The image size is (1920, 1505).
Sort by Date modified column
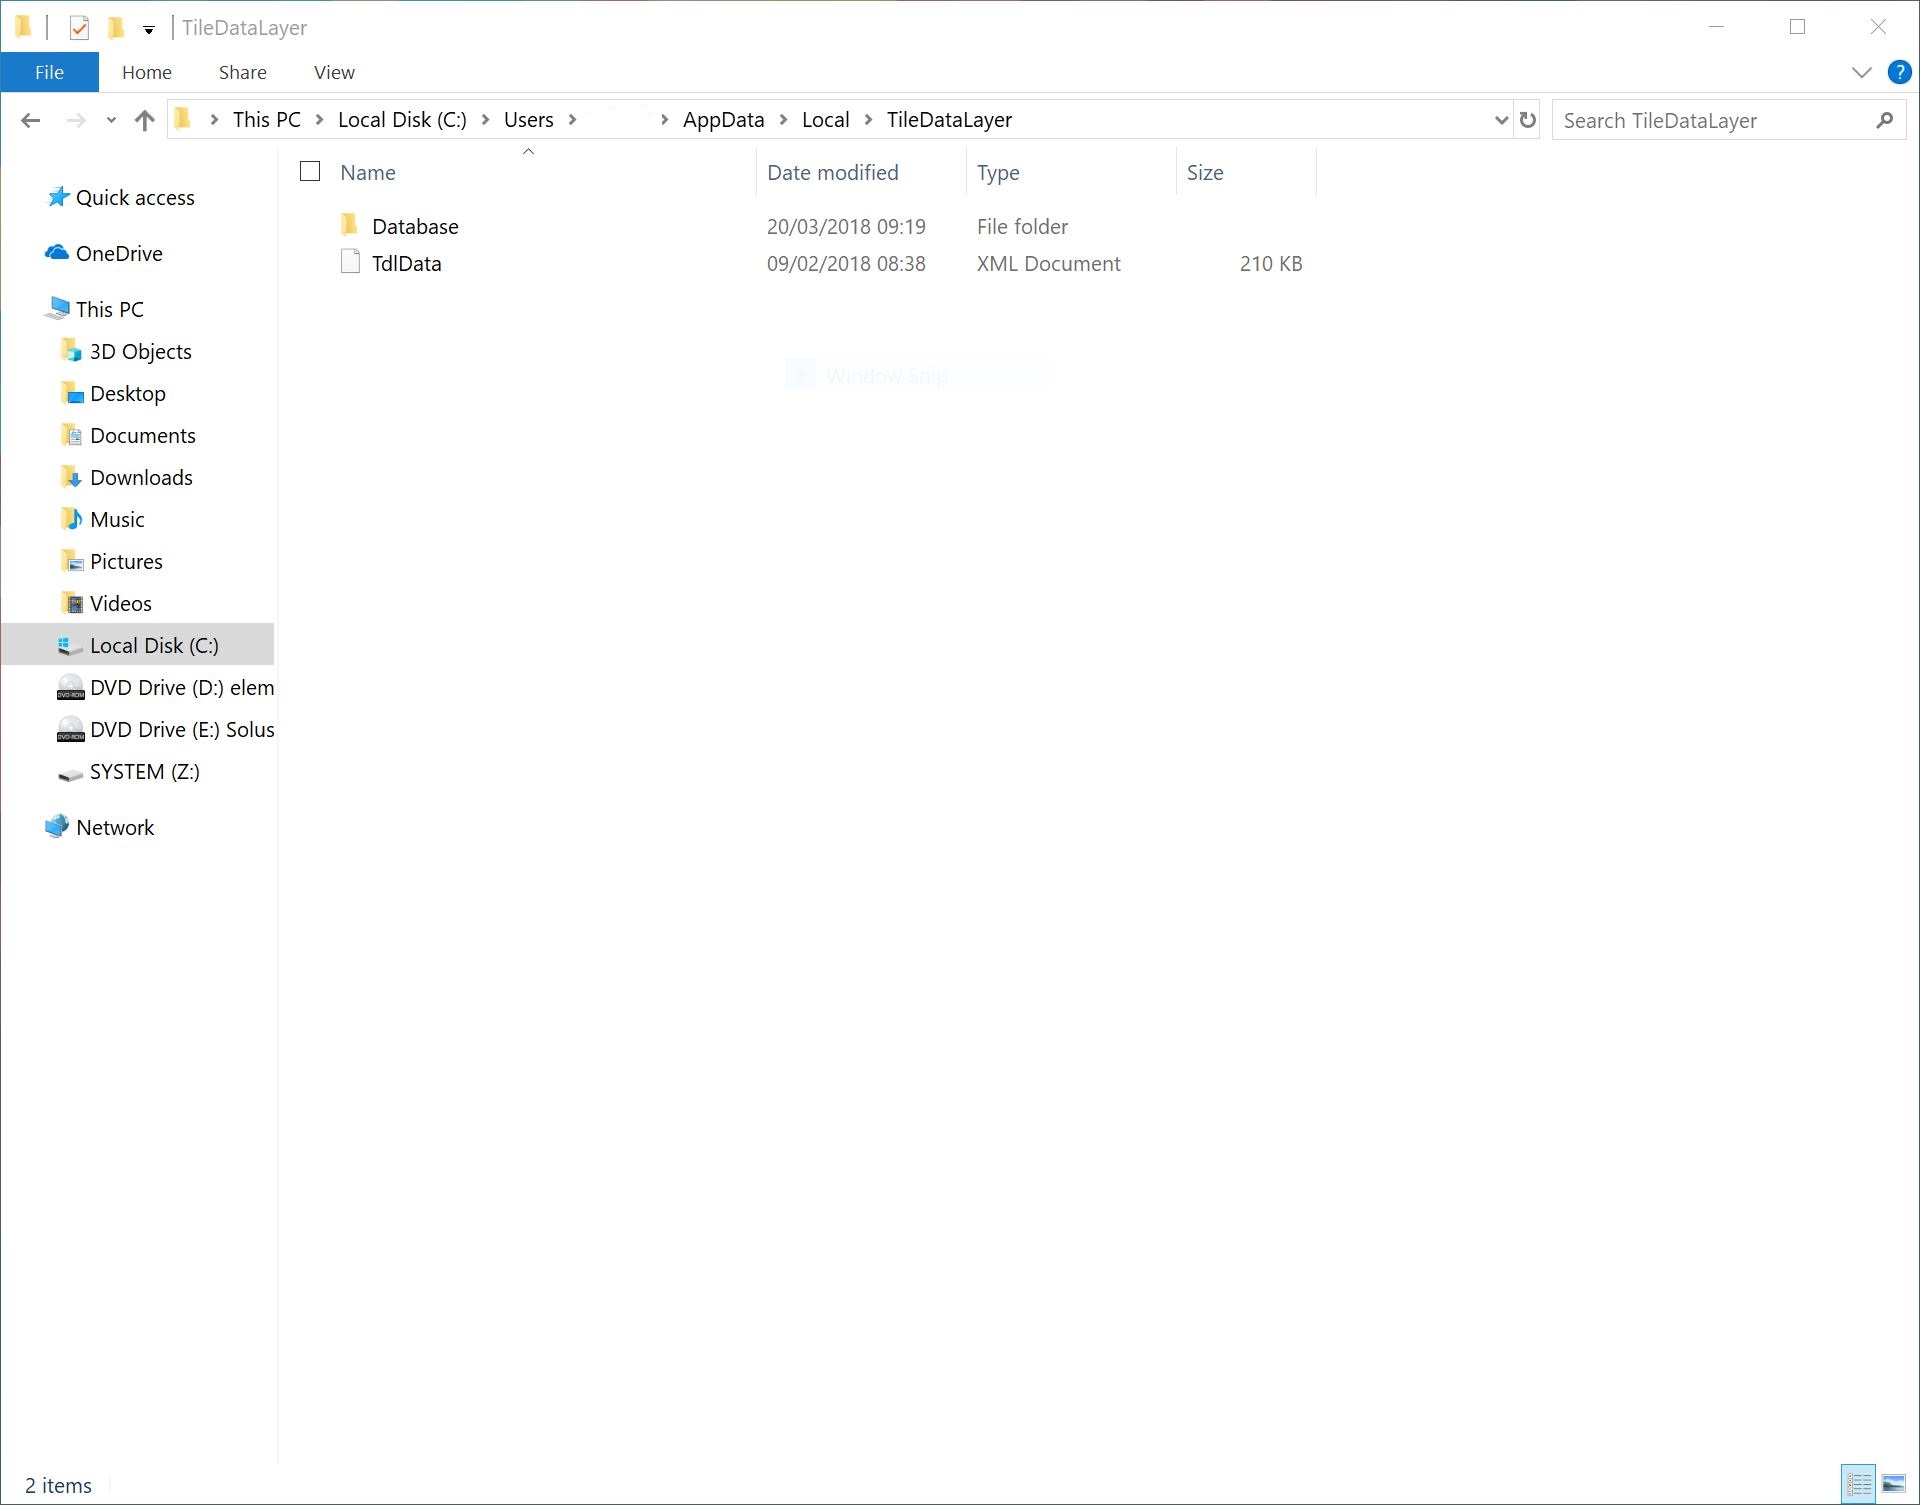[x=832, y=172]
